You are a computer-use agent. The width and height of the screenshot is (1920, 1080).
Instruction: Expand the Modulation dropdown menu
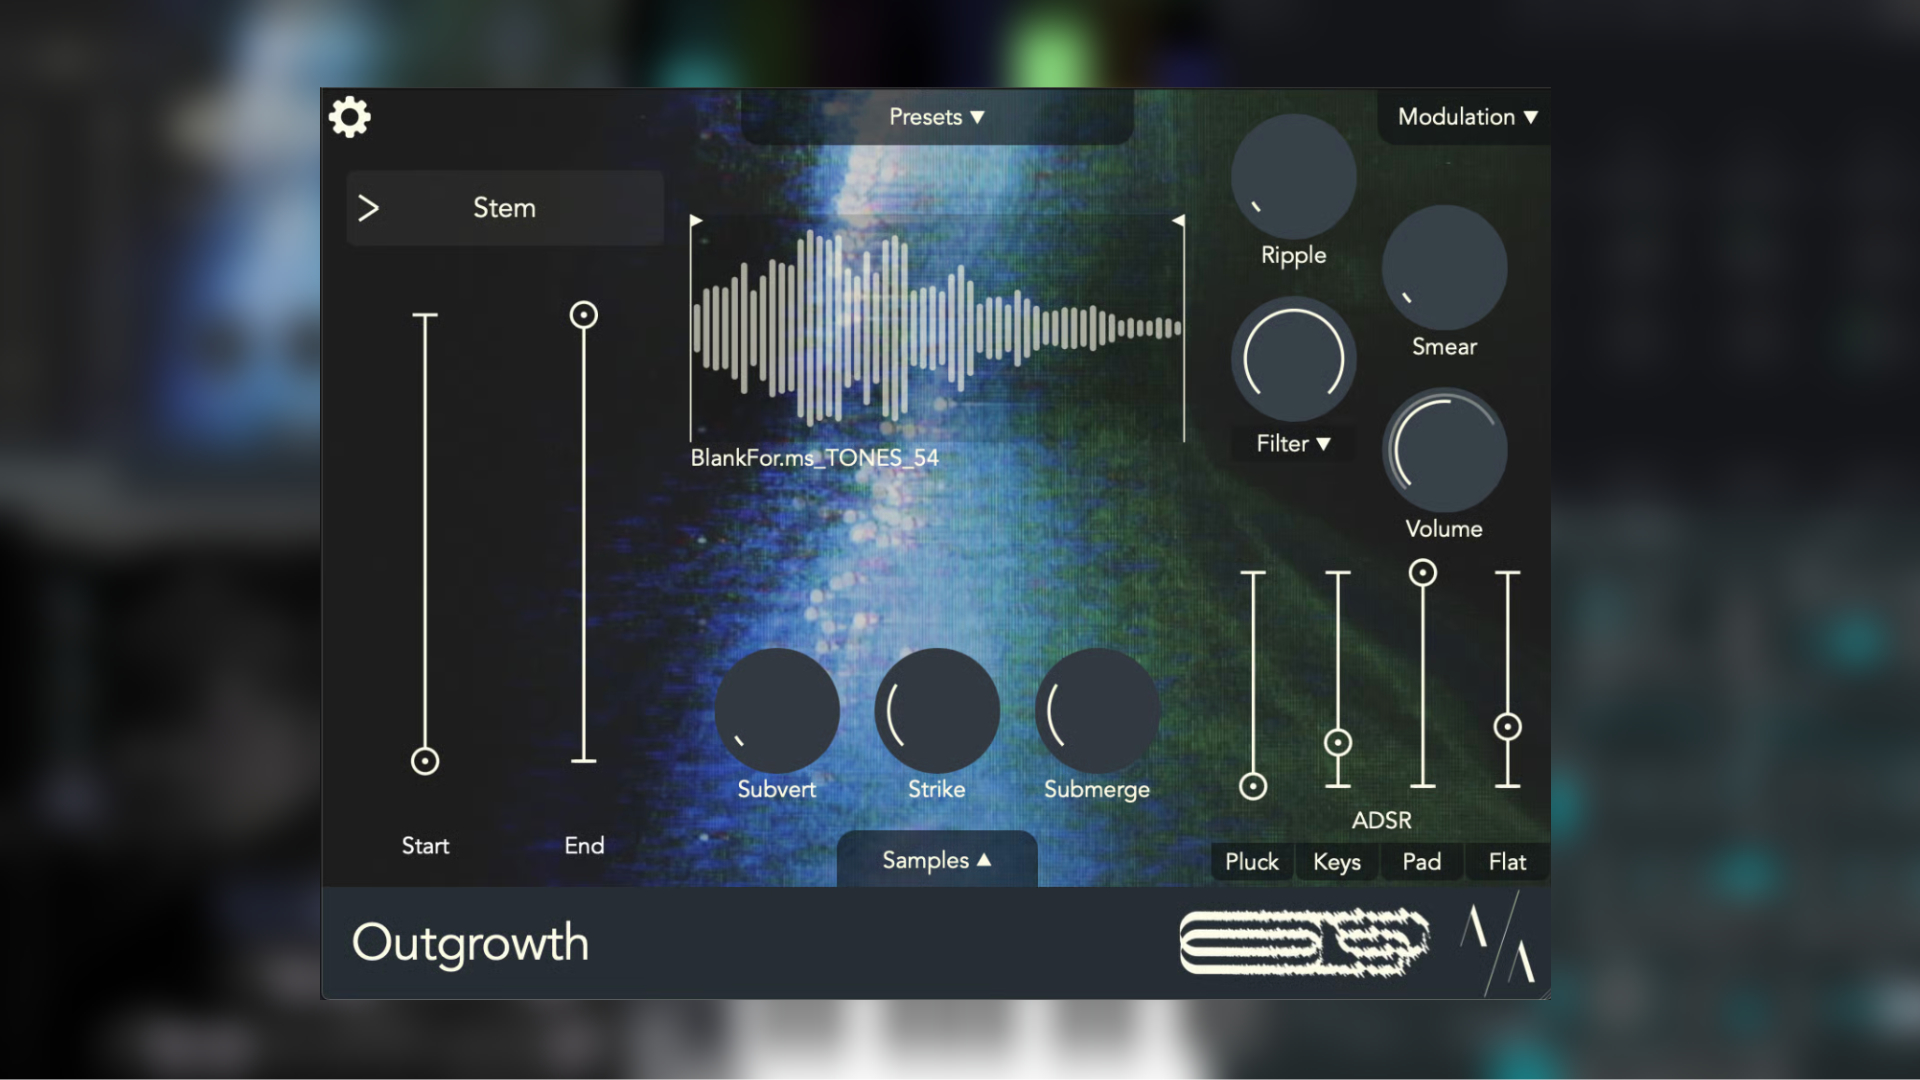tap(1466, 117)
